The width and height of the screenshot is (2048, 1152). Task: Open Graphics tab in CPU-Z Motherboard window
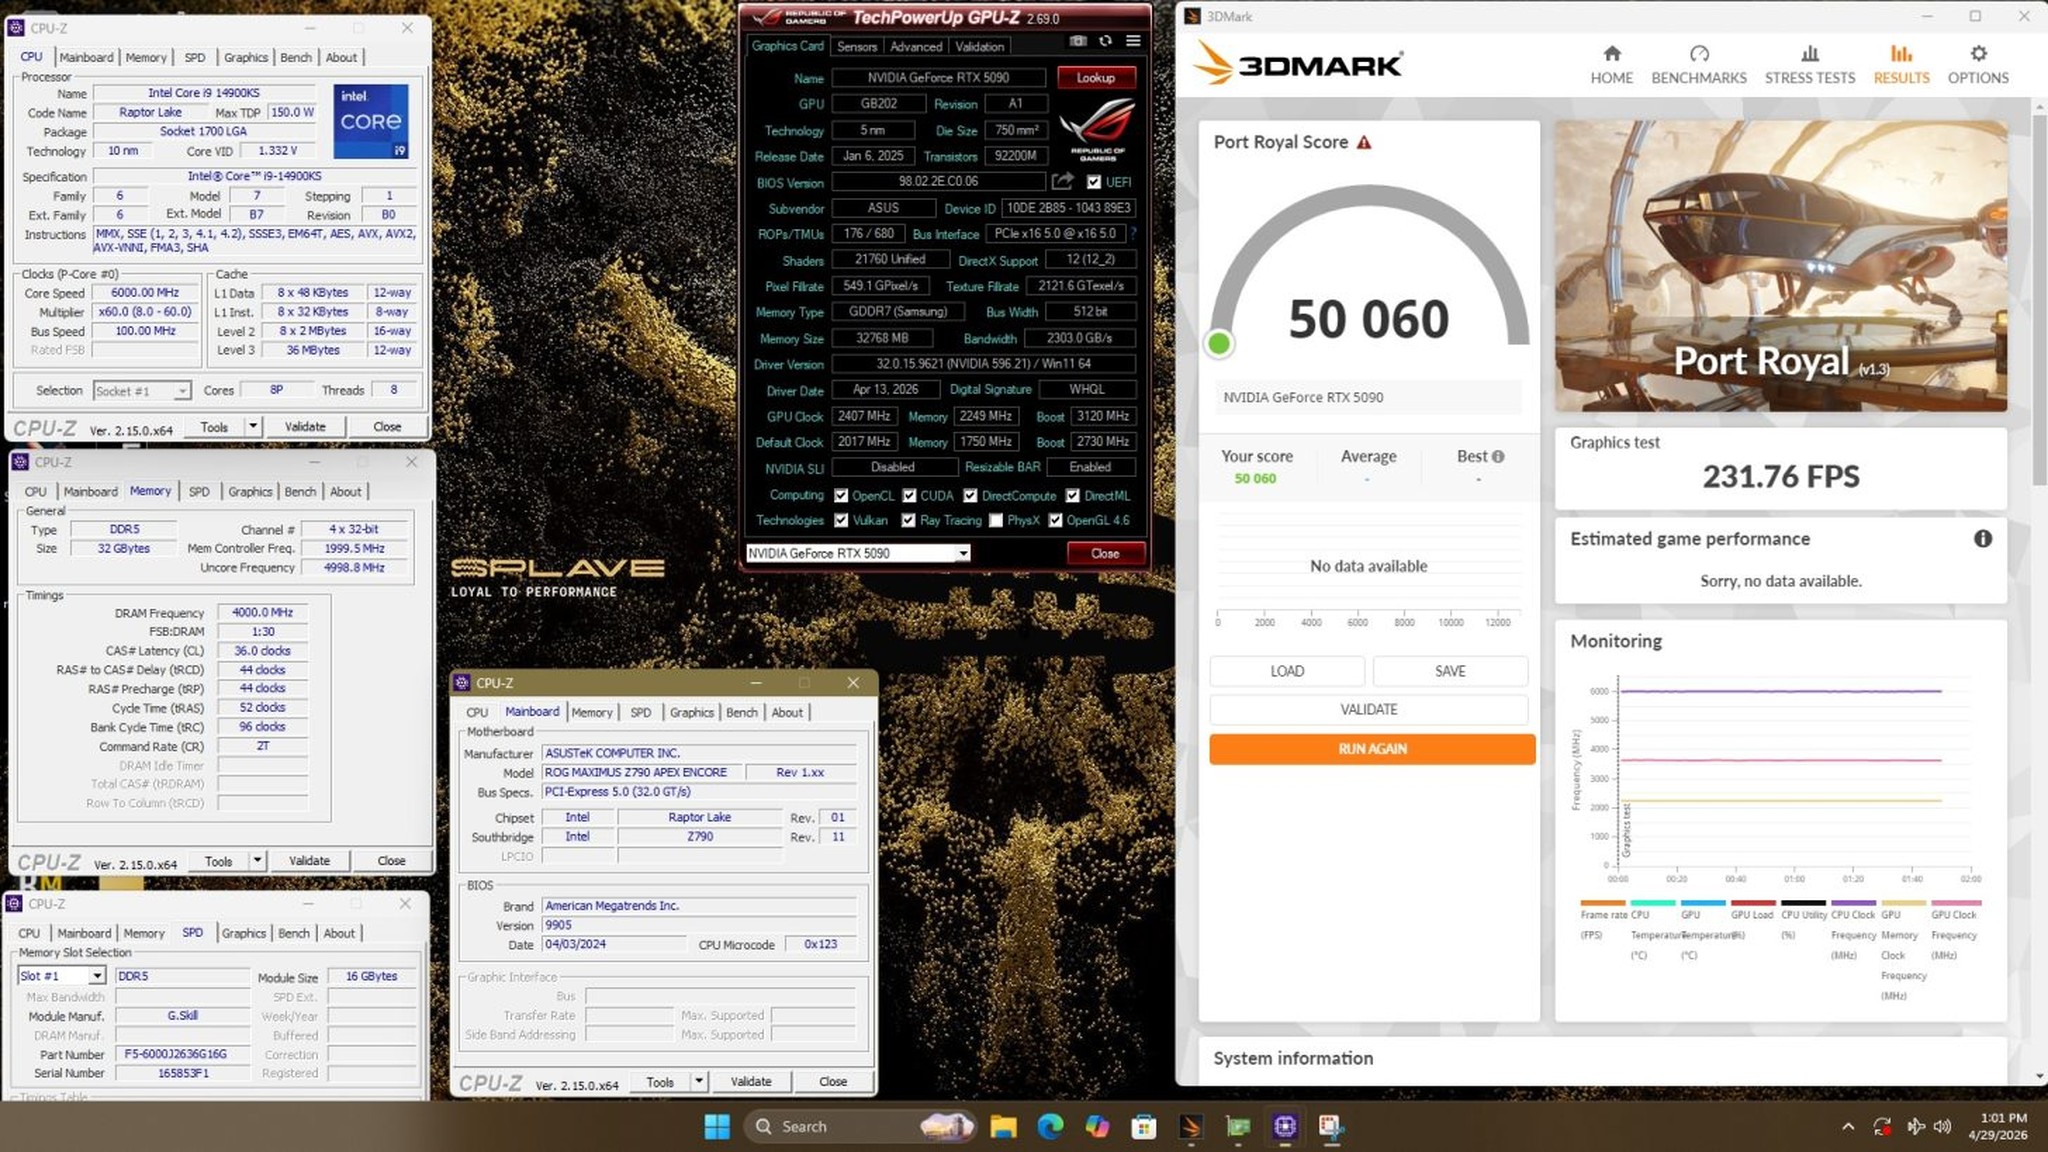click(691, 713)
